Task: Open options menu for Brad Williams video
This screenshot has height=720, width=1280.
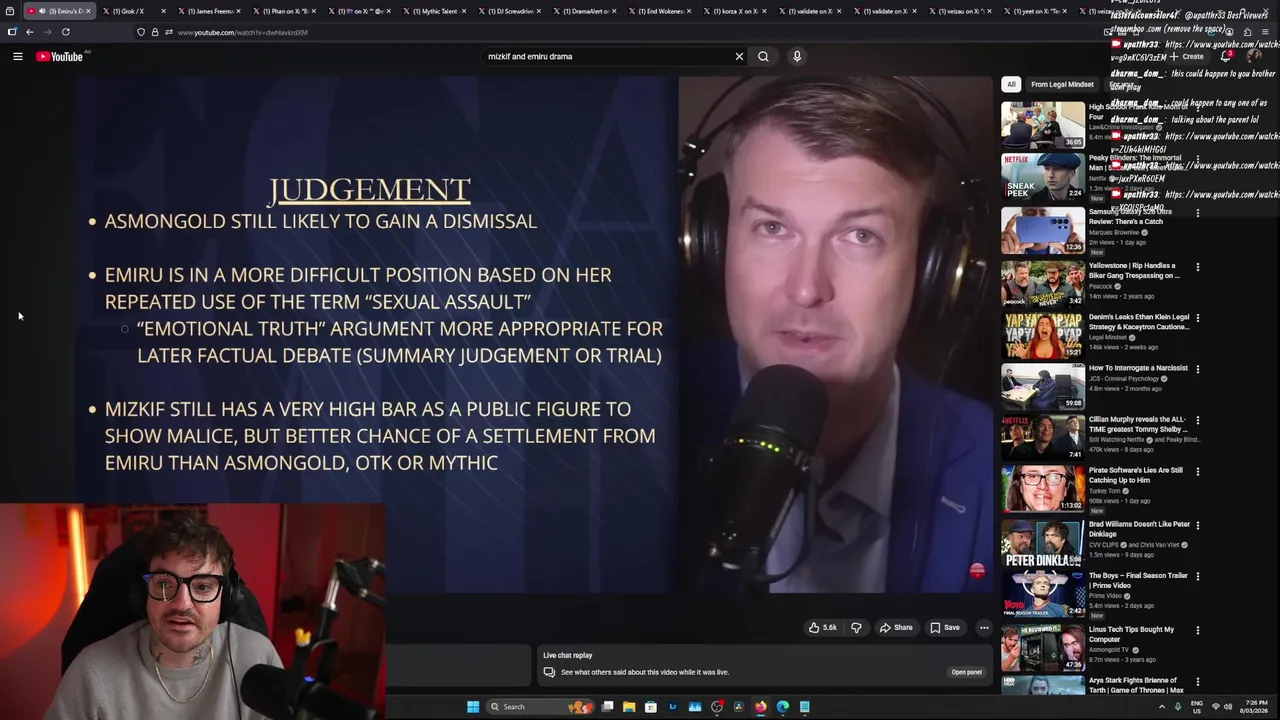Action: coord(1198,525)
